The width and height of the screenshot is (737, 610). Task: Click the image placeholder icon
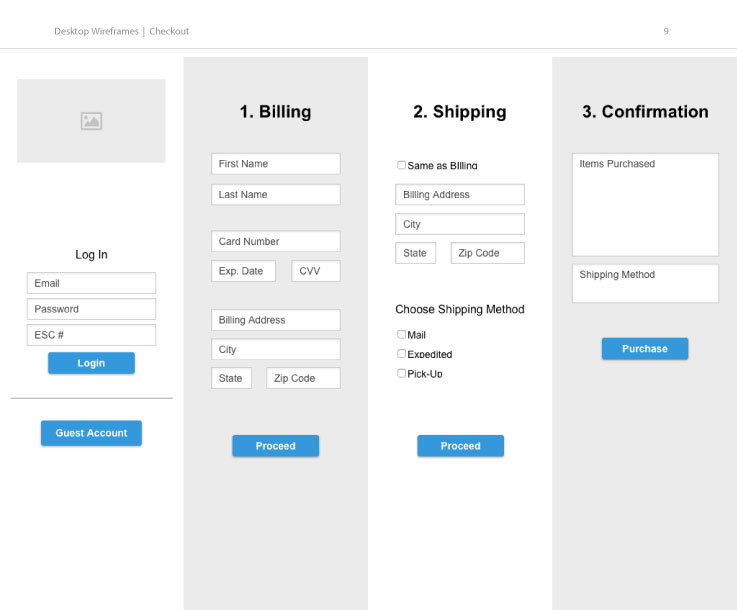click(91, 121)
